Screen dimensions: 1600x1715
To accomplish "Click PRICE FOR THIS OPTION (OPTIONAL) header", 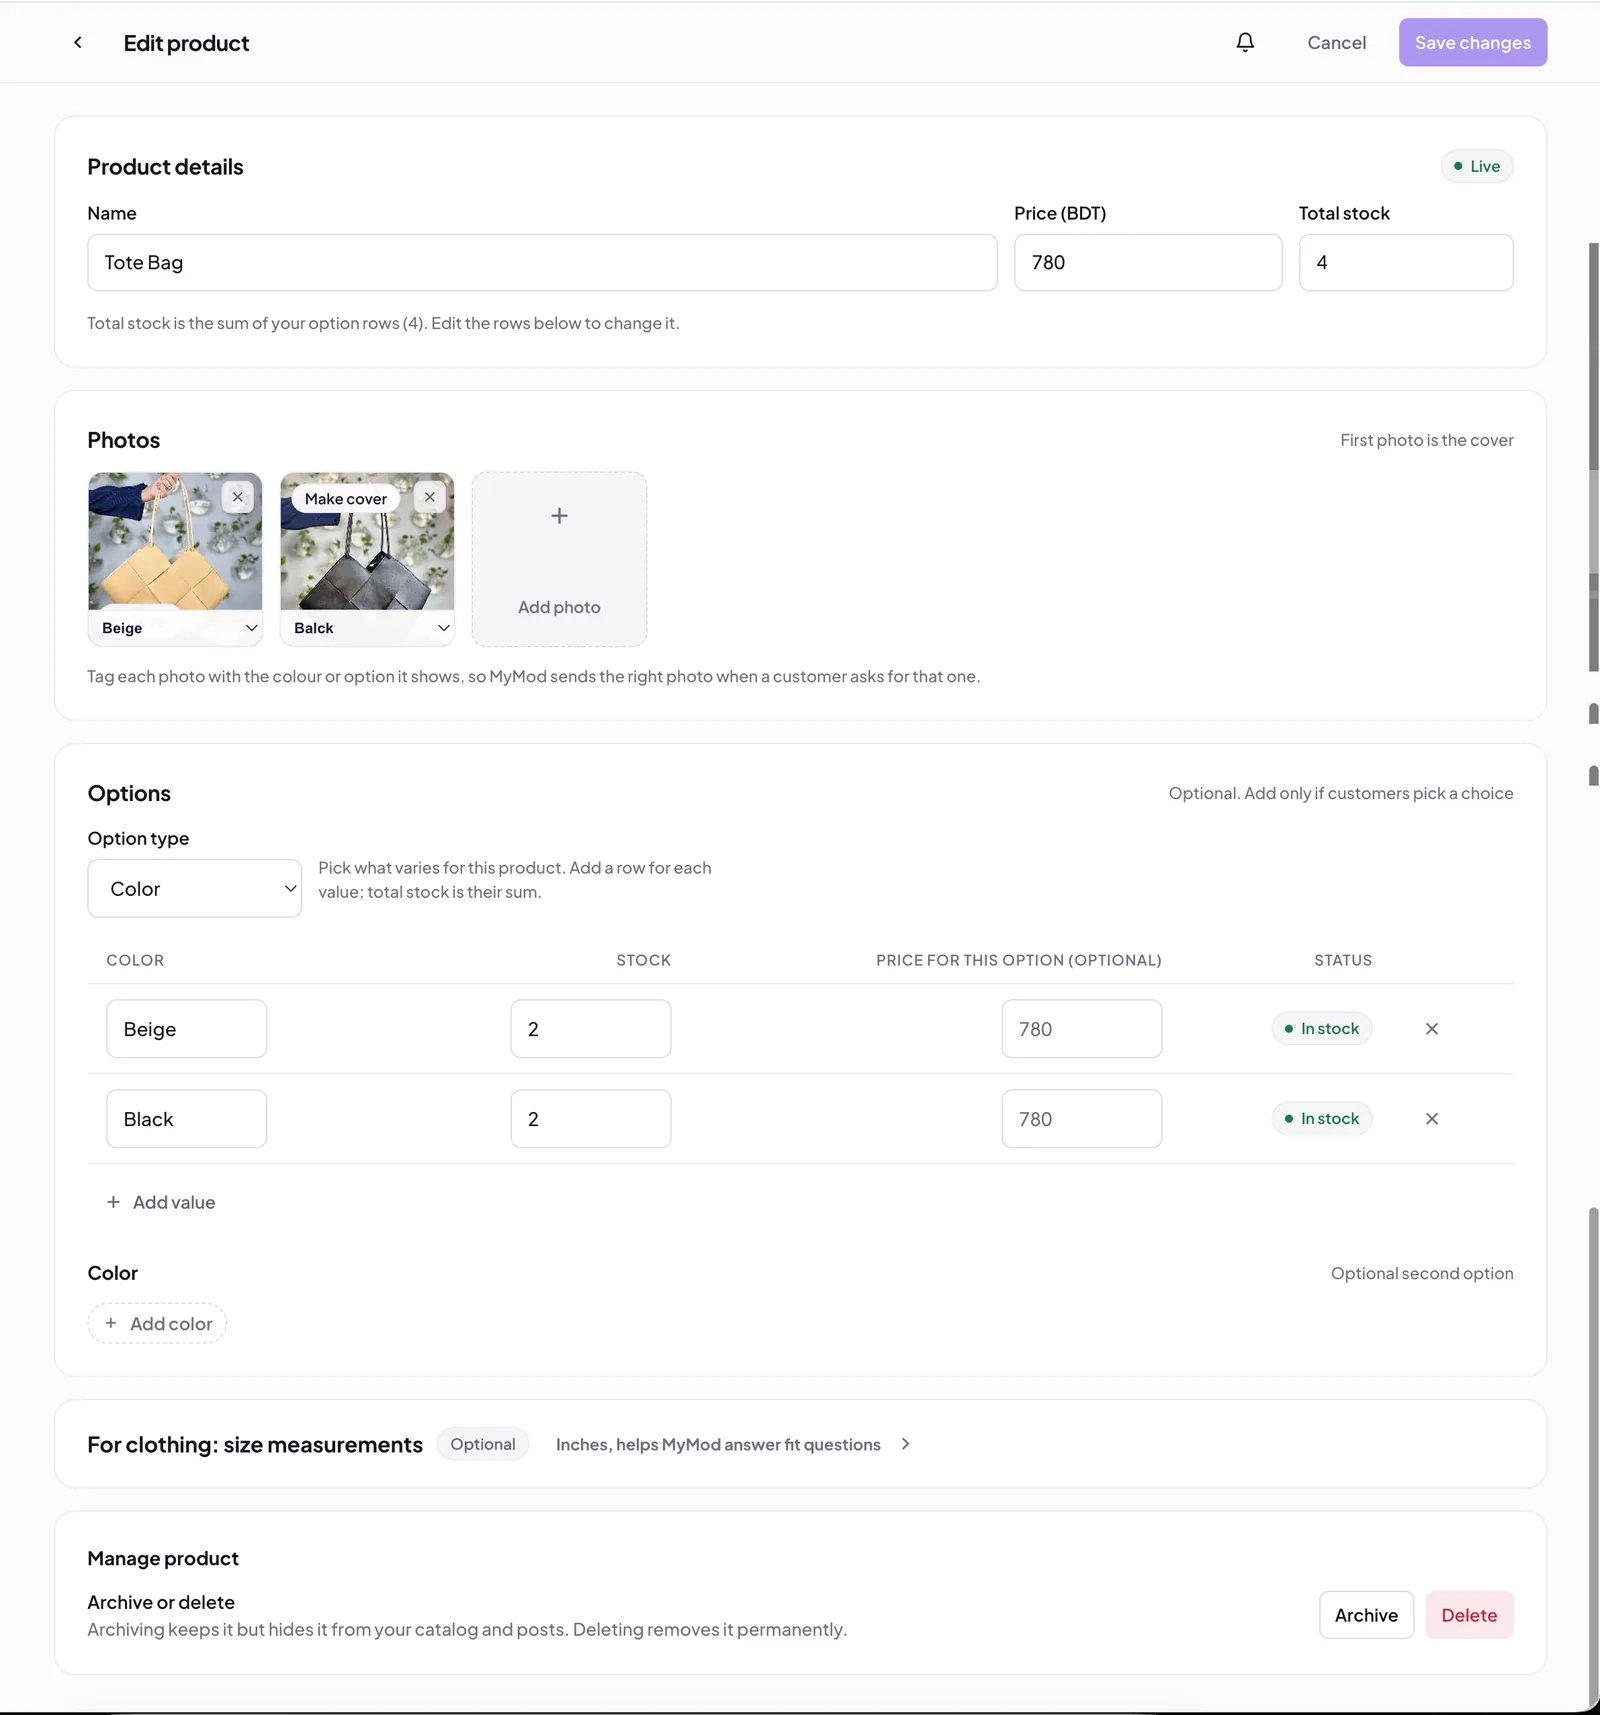I will pyautogui.click(x=1019, y=960).
